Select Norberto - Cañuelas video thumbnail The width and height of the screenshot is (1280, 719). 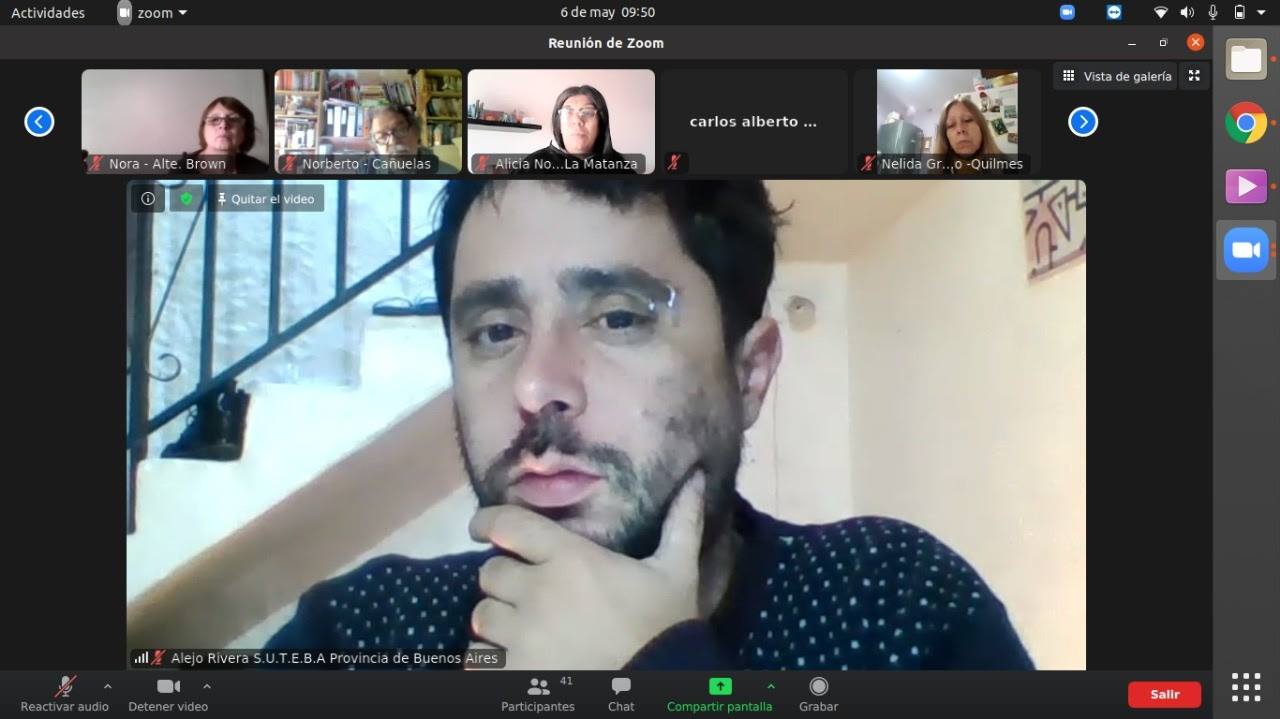(x=368, y=121)
